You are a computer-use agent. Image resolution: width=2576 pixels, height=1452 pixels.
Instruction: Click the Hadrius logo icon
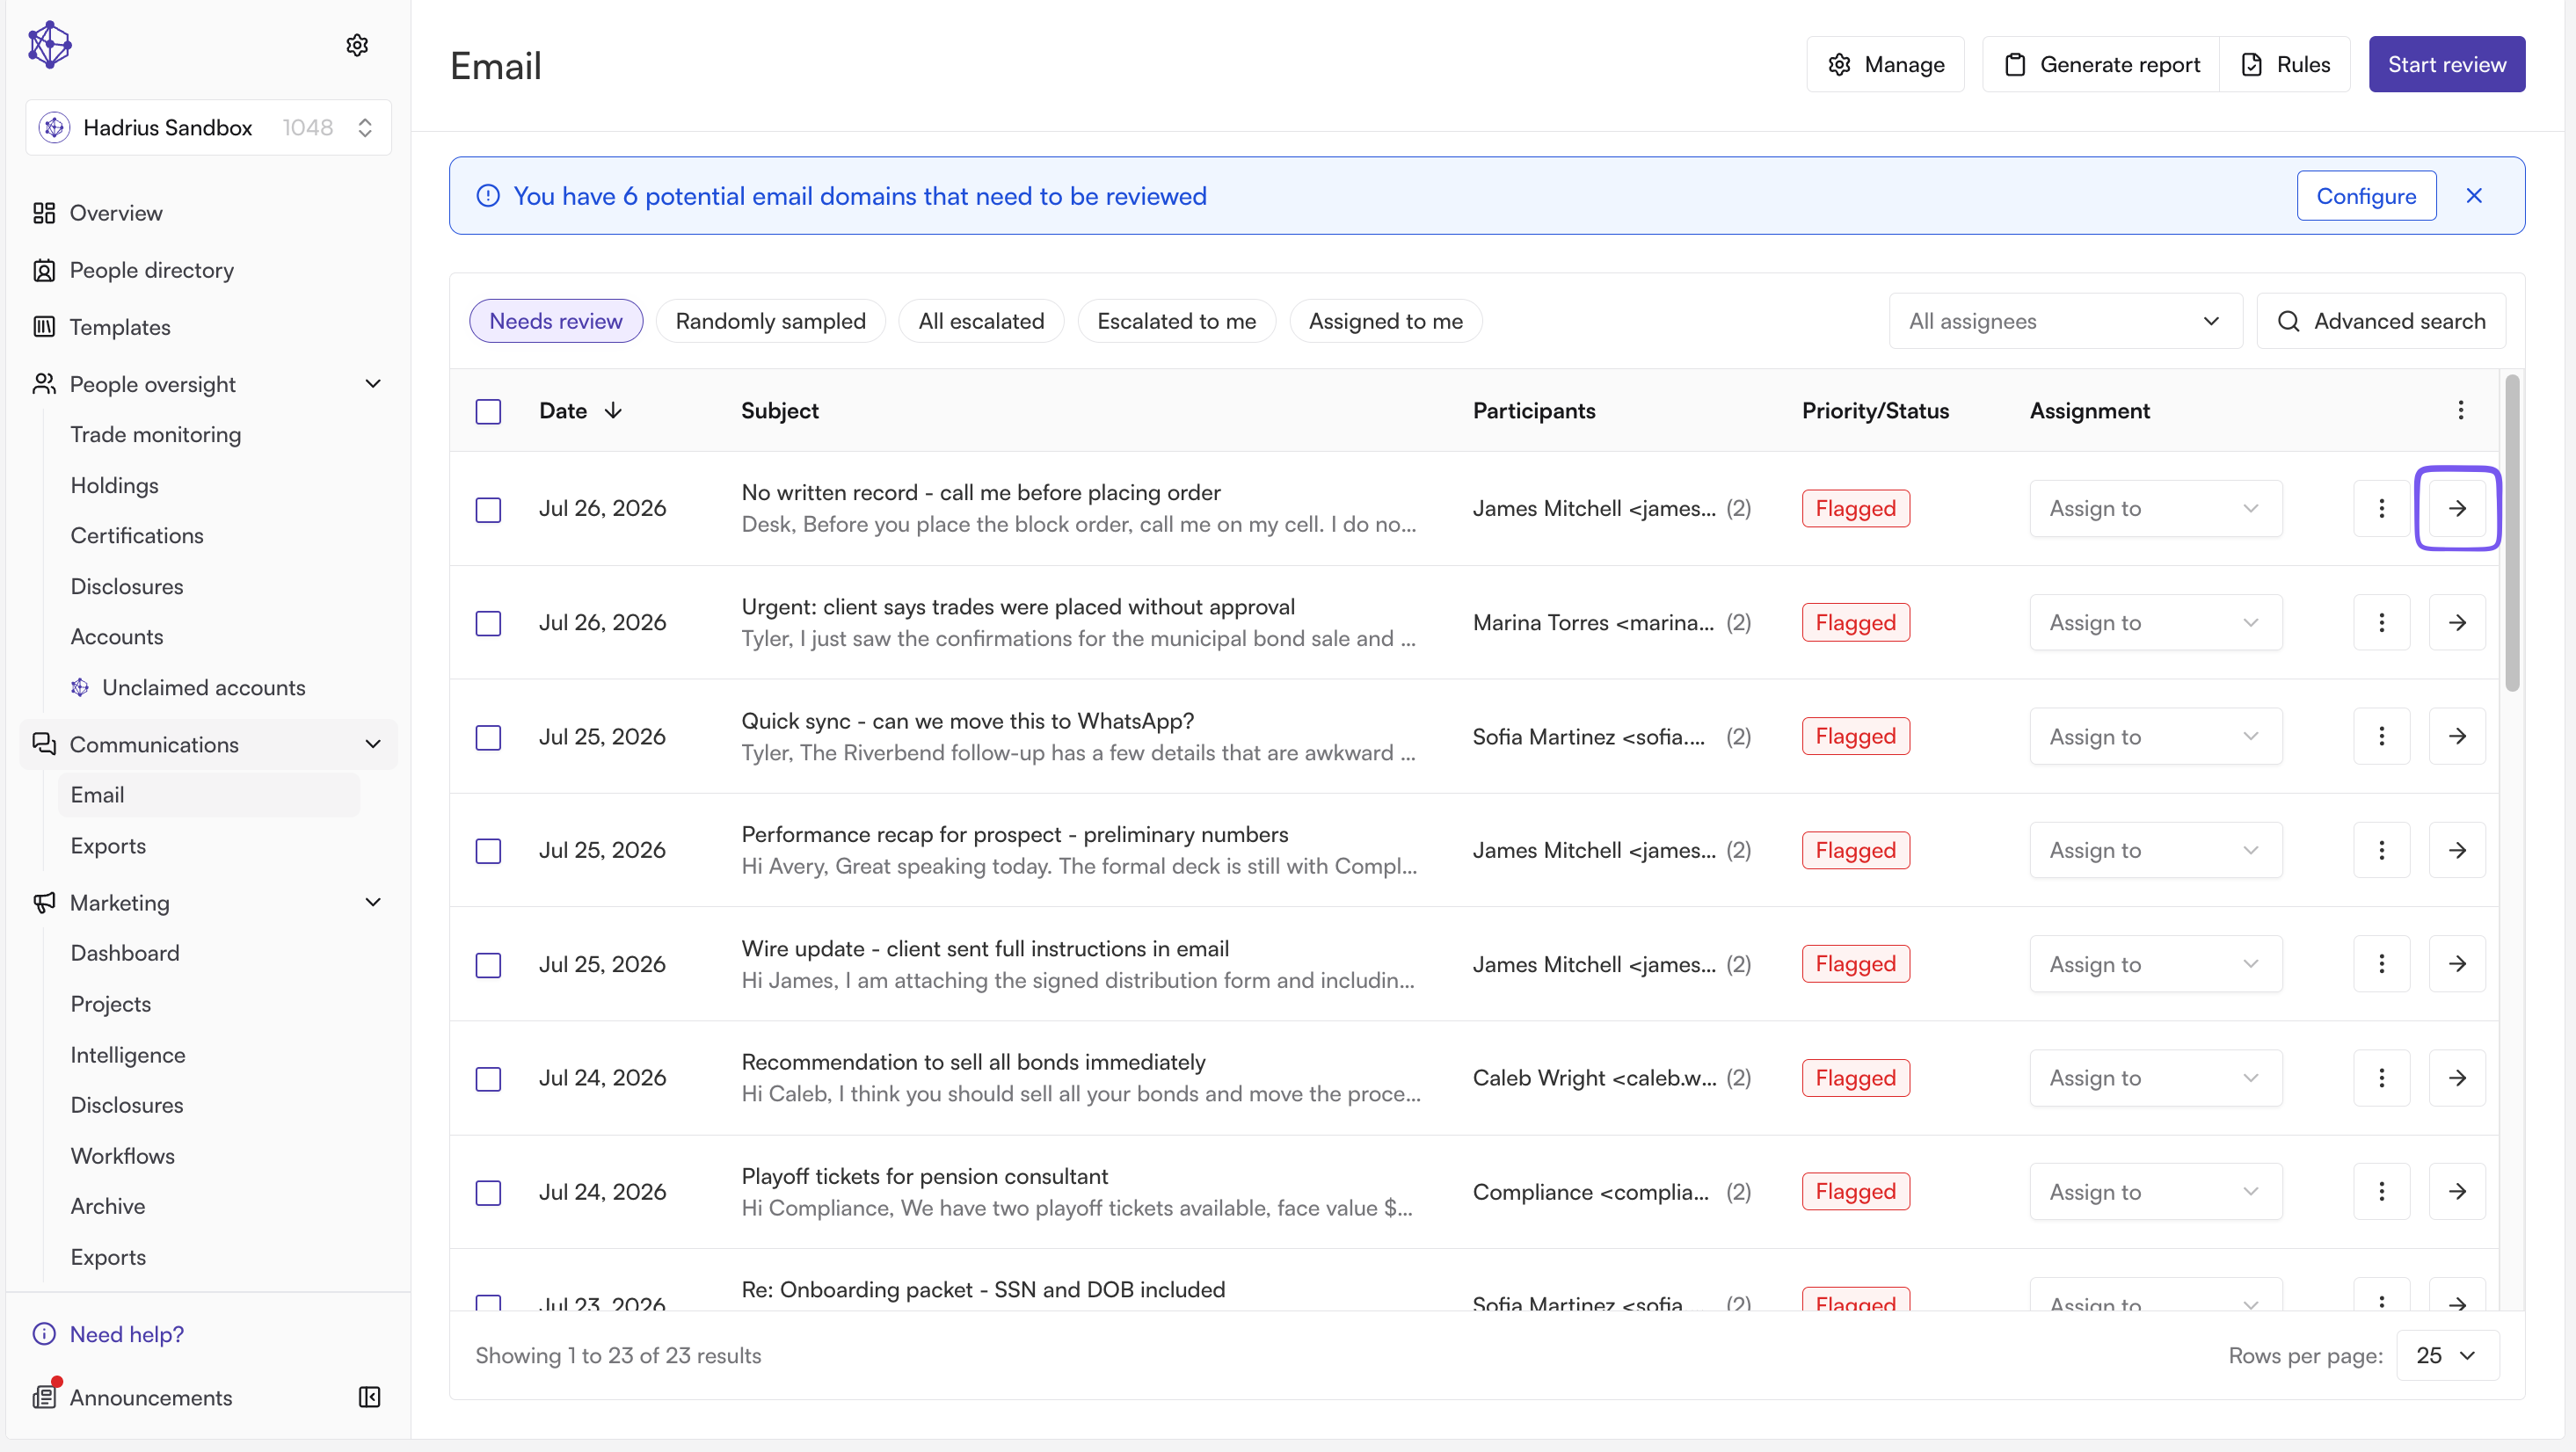(49, 45)
